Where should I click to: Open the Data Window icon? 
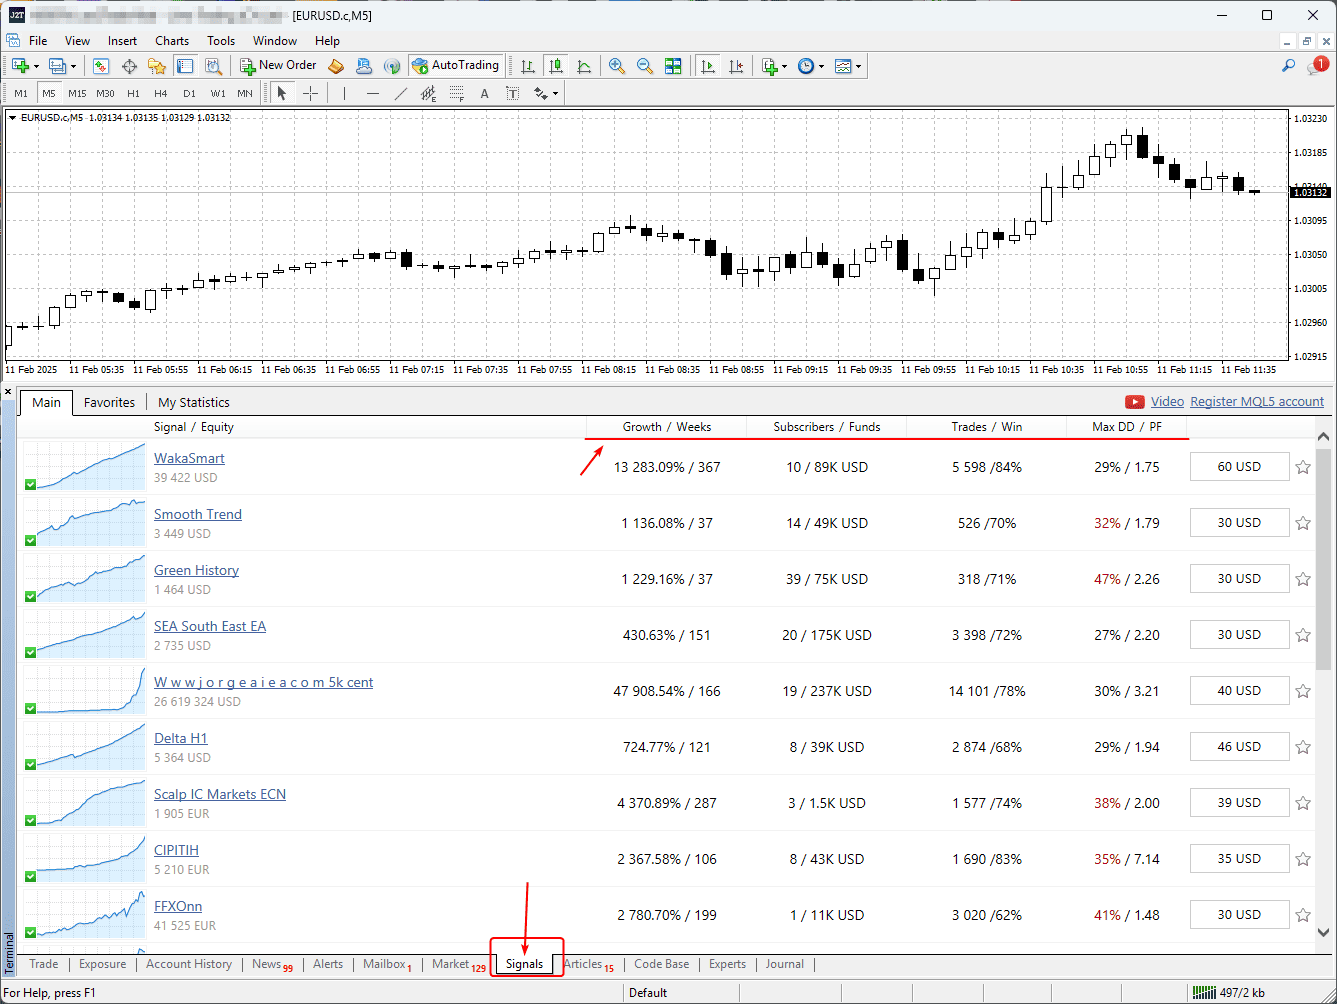click(x=129, y=66)
